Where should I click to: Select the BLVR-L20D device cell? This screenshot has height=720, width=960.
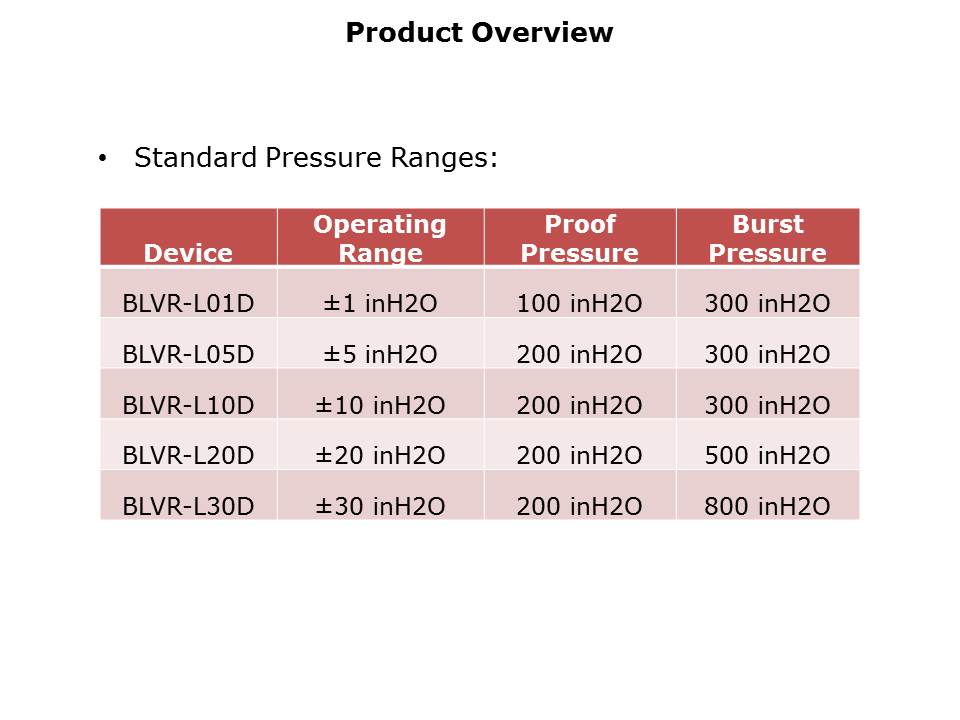click(188, 456)
